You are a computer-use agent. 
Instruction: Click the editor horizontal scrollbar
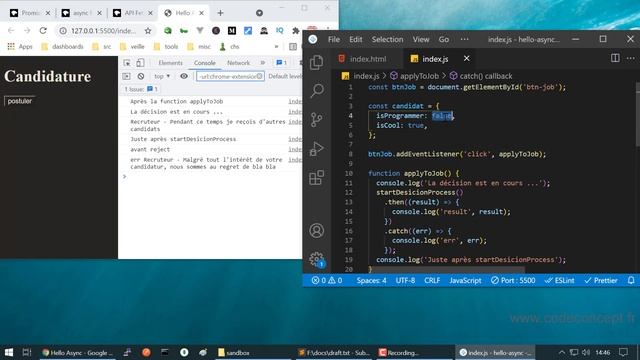point(446,270)
